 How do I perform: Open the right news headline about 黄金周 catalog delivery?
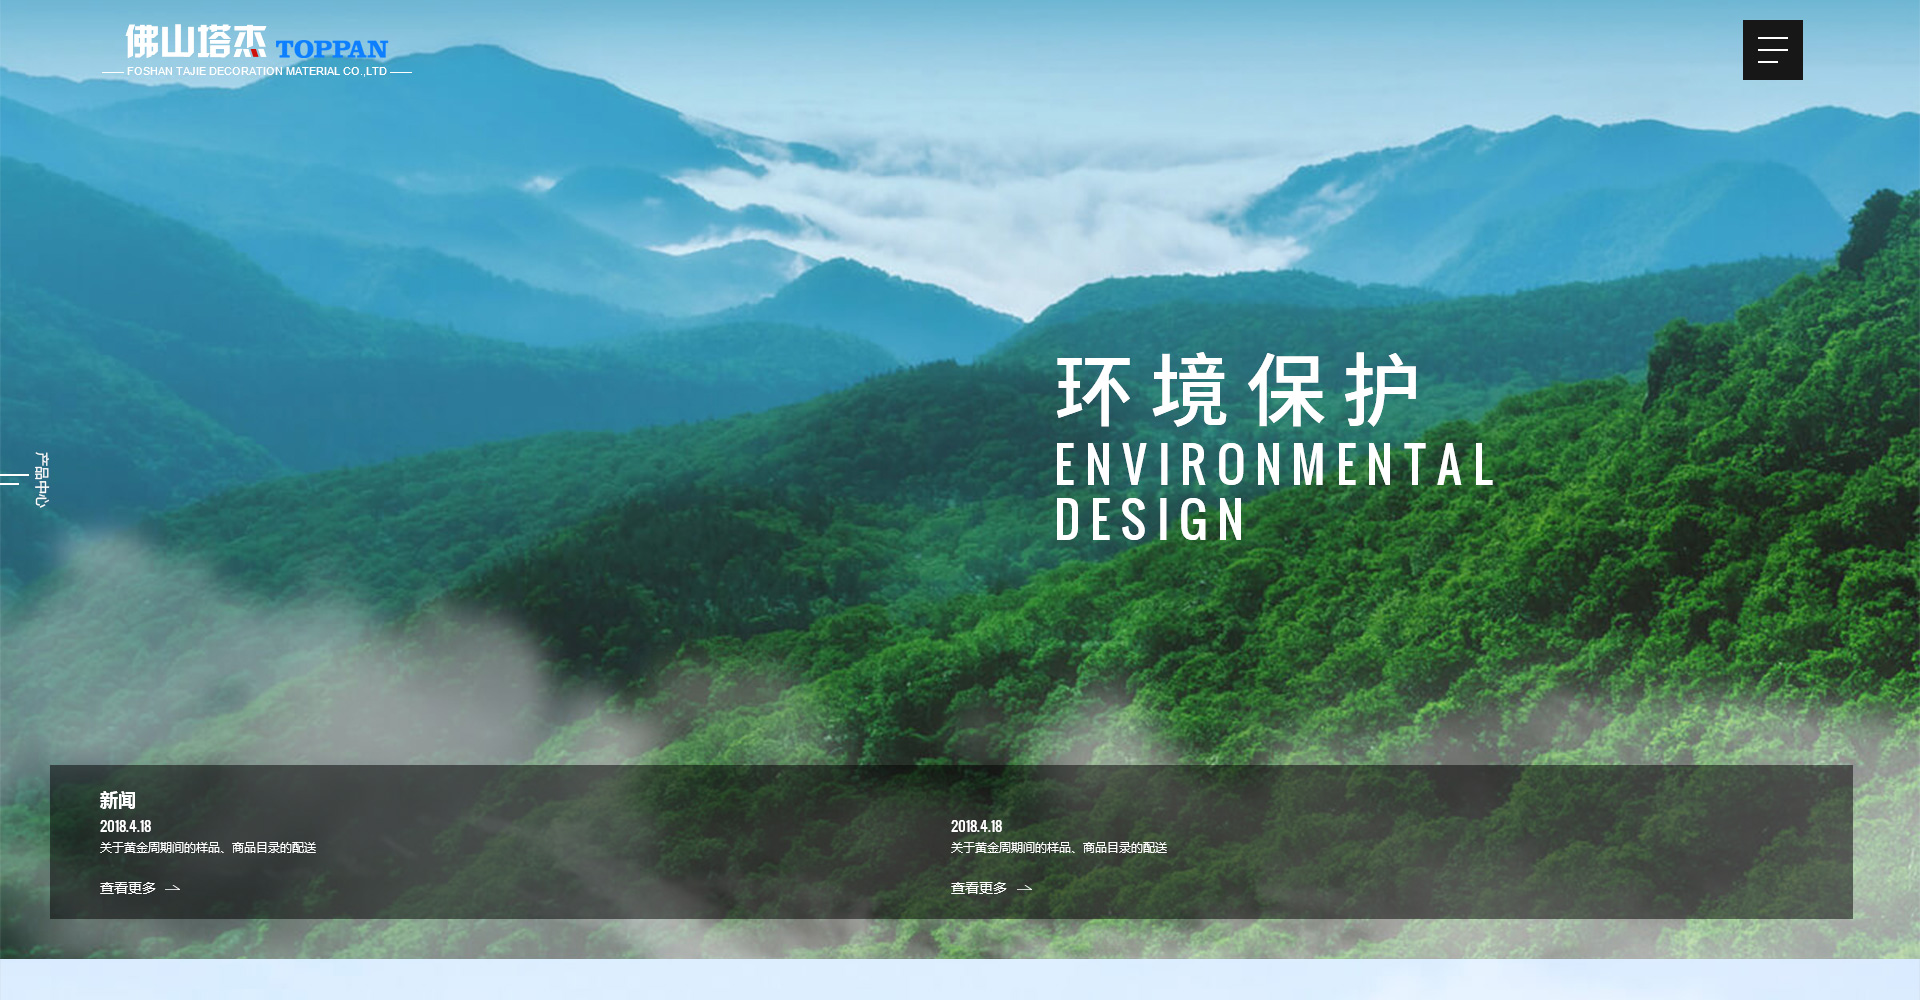(x=1059, y=848)
